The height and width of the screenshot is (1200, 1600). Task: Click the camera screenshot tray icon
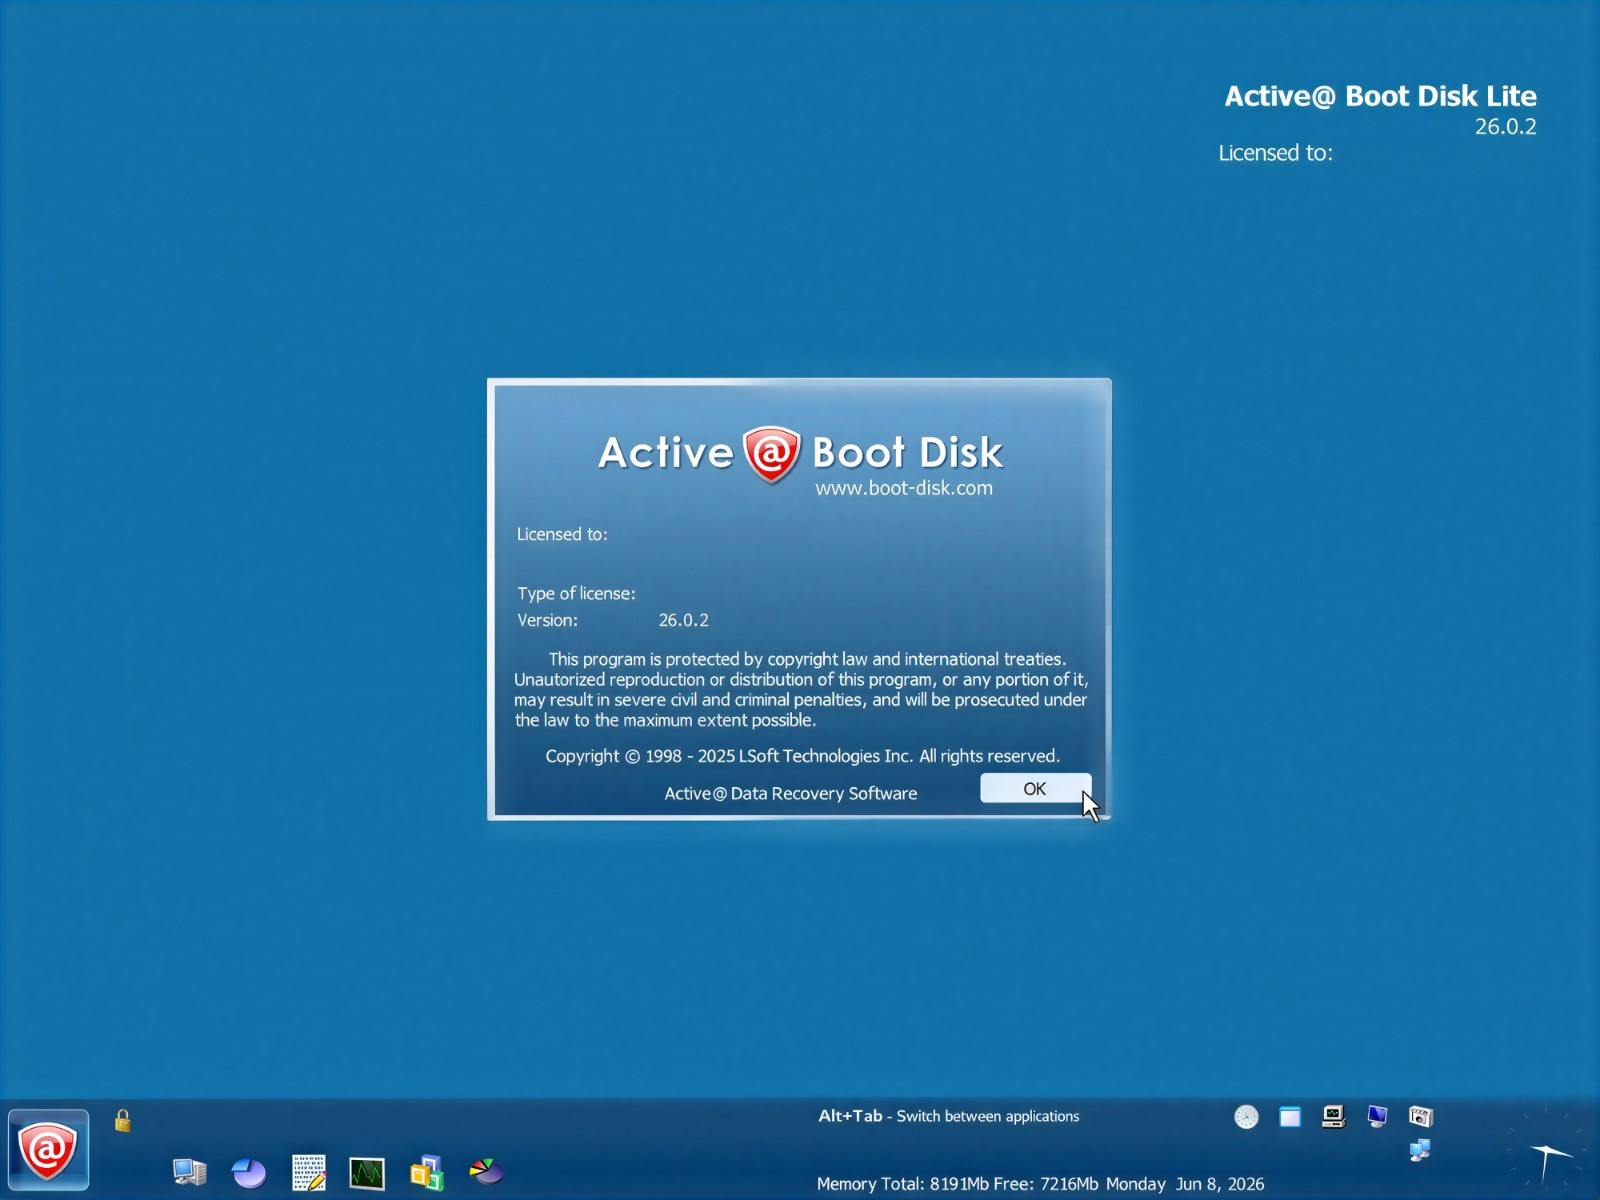(1421, 1116)
